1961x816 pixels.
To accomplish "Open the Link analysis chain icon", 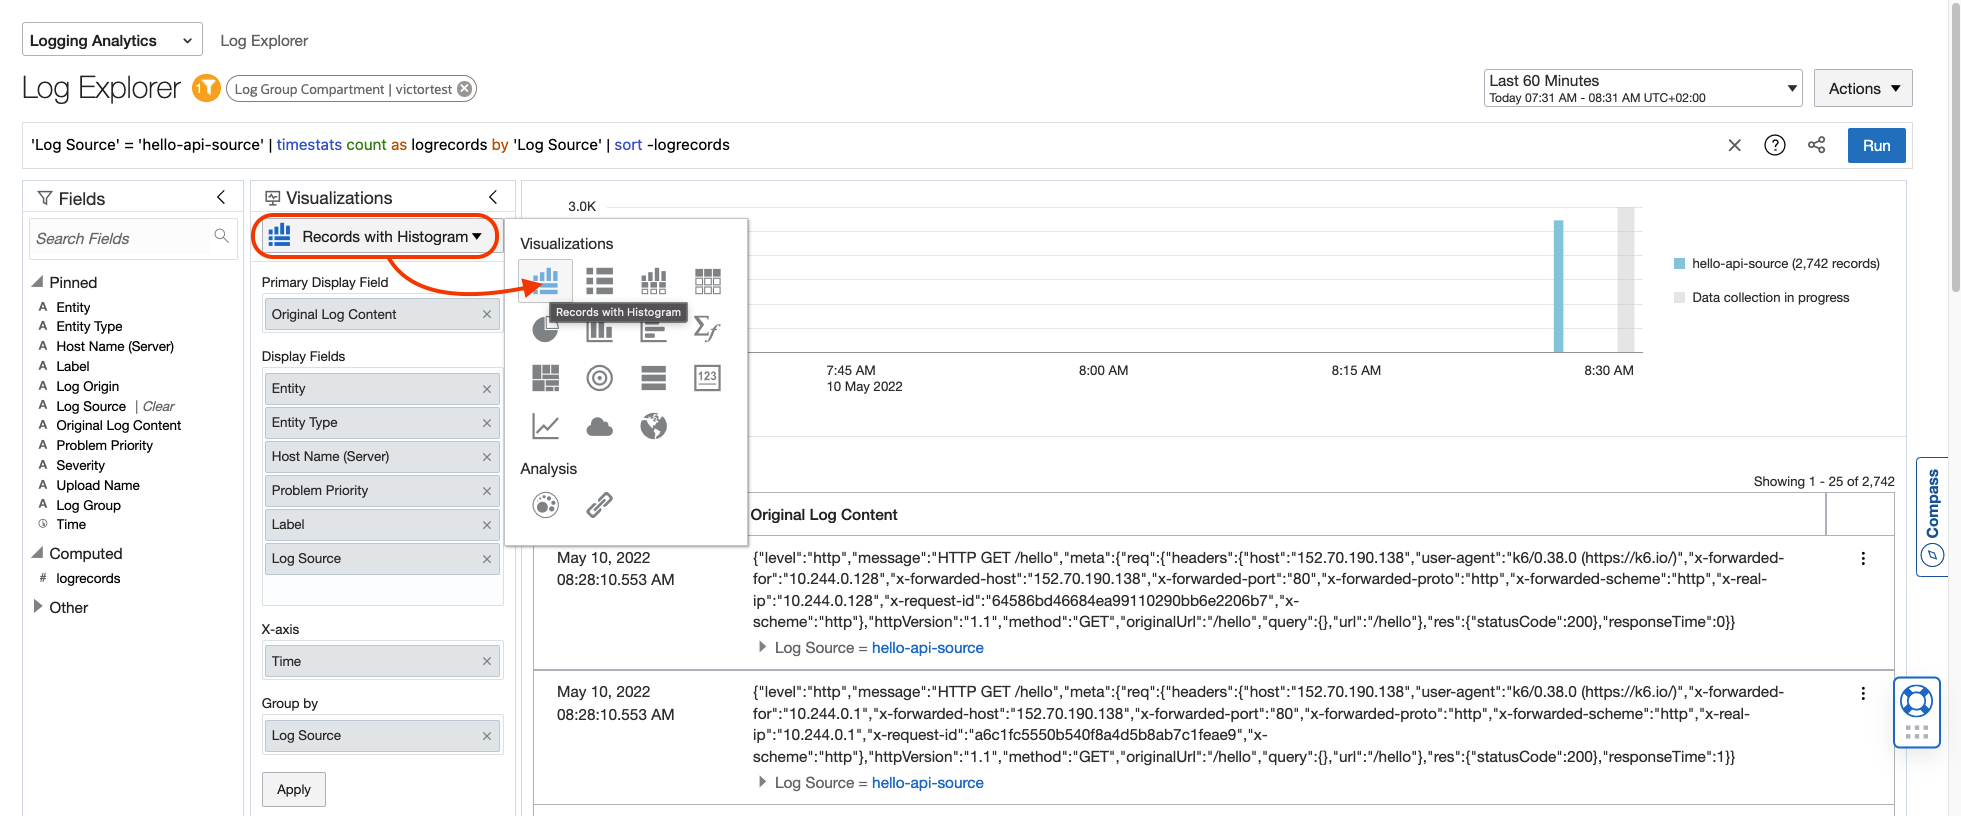I will pyautogui.click(x=599, y=505).
